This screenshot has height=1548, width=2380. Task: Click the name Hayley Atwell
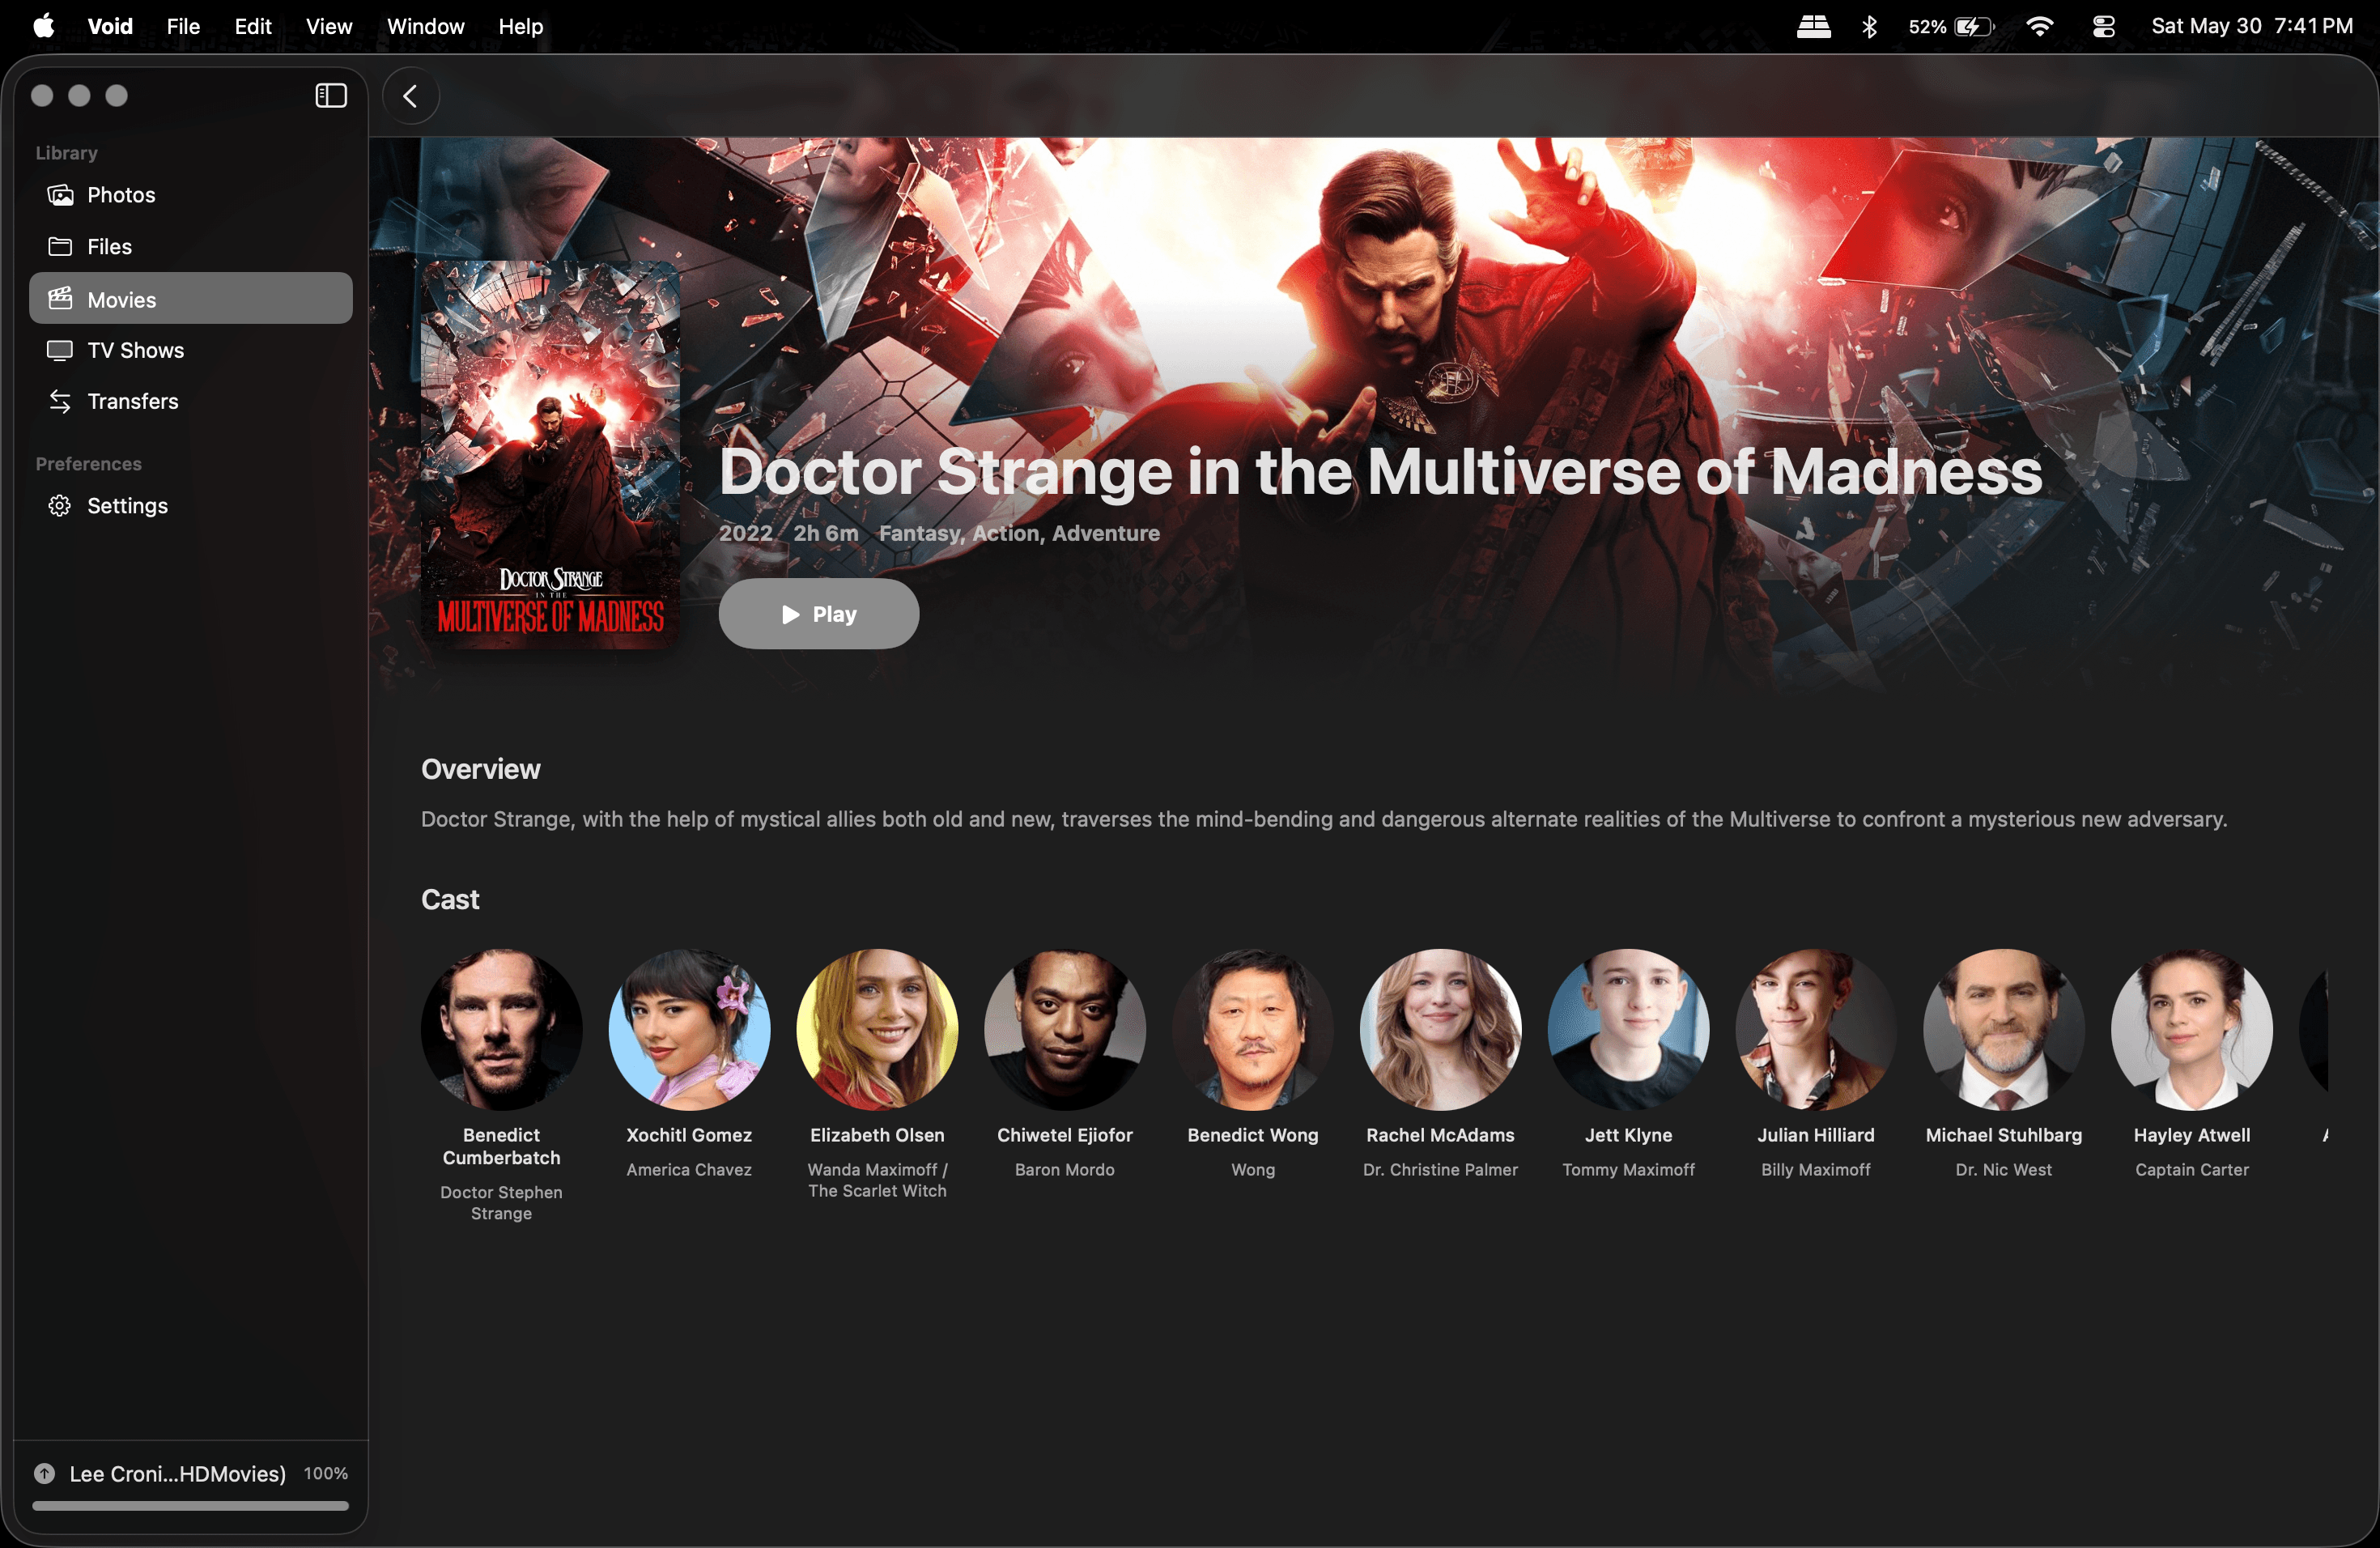(x=2192, y=1135)
